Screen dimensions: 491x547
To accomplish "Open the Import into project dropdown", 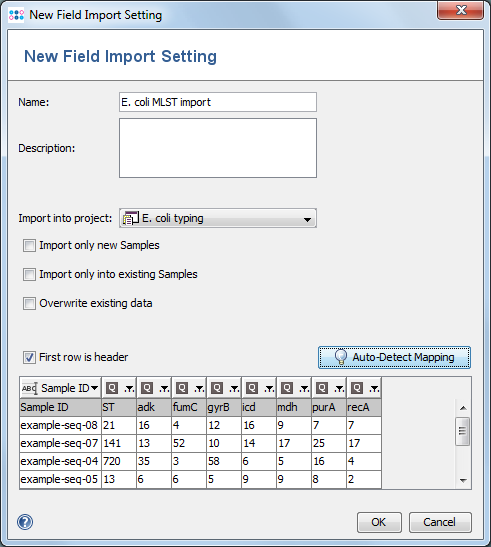I will click(218, 218).
